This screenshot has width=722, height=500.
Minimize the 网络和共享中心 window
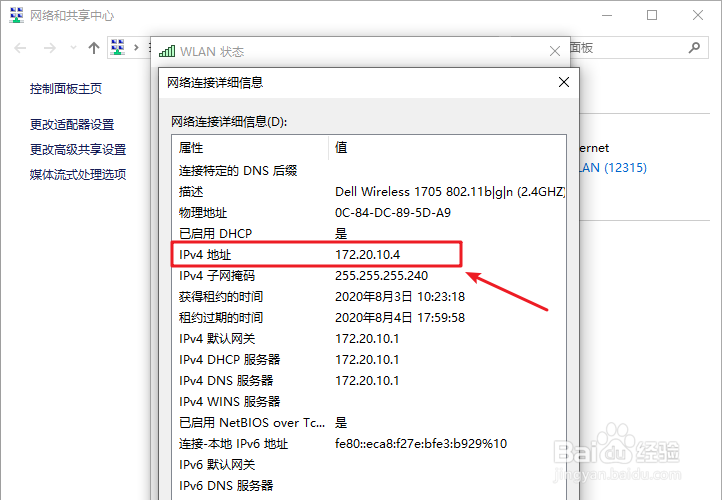(607, 15)
